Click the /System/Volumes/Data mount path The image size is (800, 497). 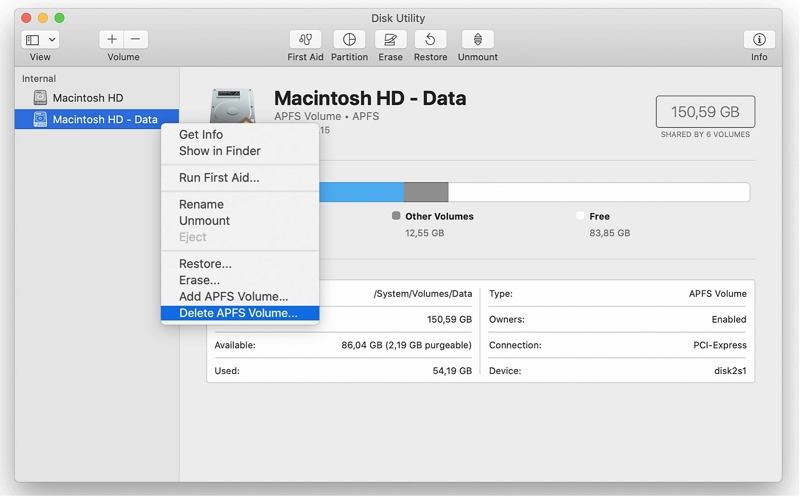[x=423, y=294]
